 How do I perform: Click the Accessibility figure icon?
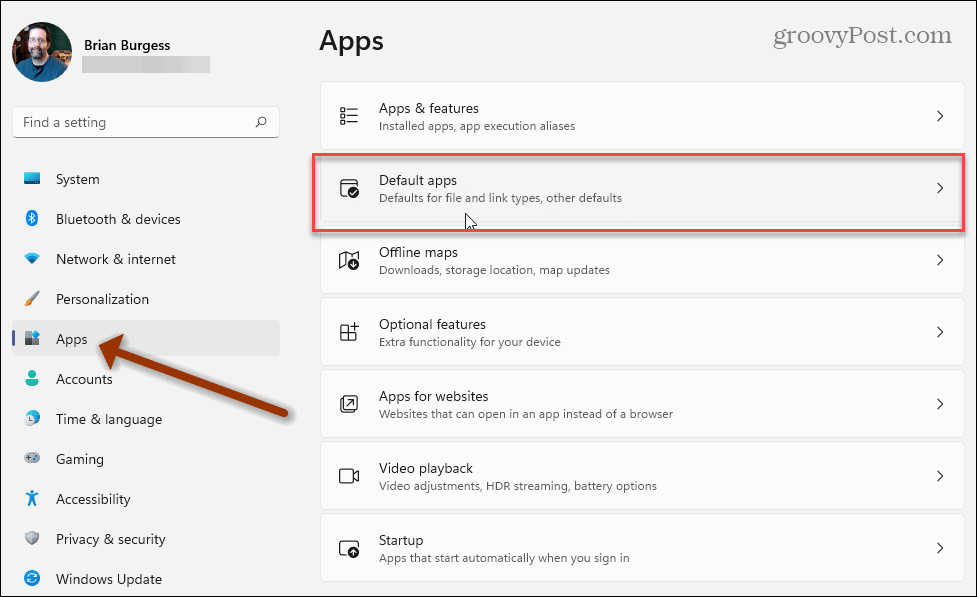pyautogui.click(x=32, y=498)
